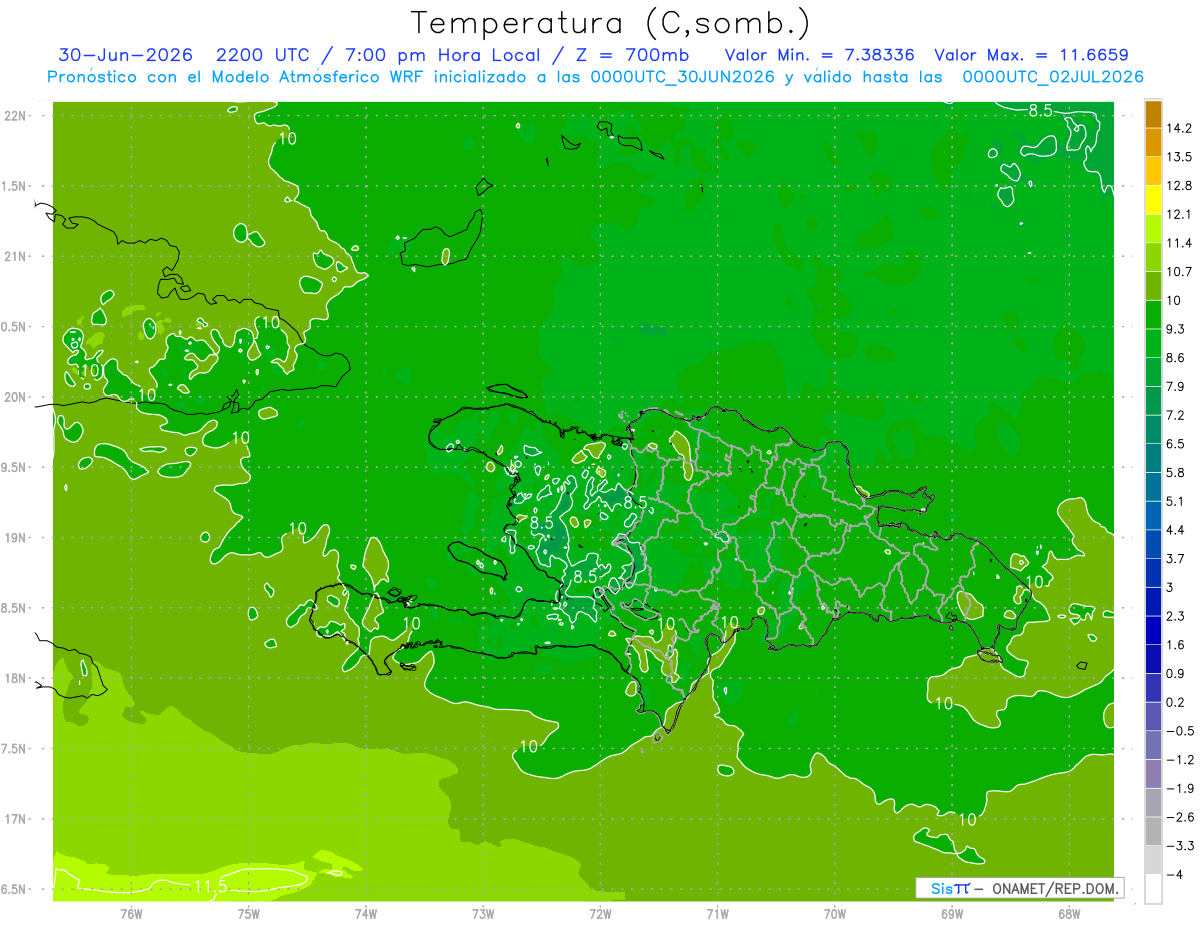
Task: Click the '20N' latitude axis label
Action: coord(15,397)
